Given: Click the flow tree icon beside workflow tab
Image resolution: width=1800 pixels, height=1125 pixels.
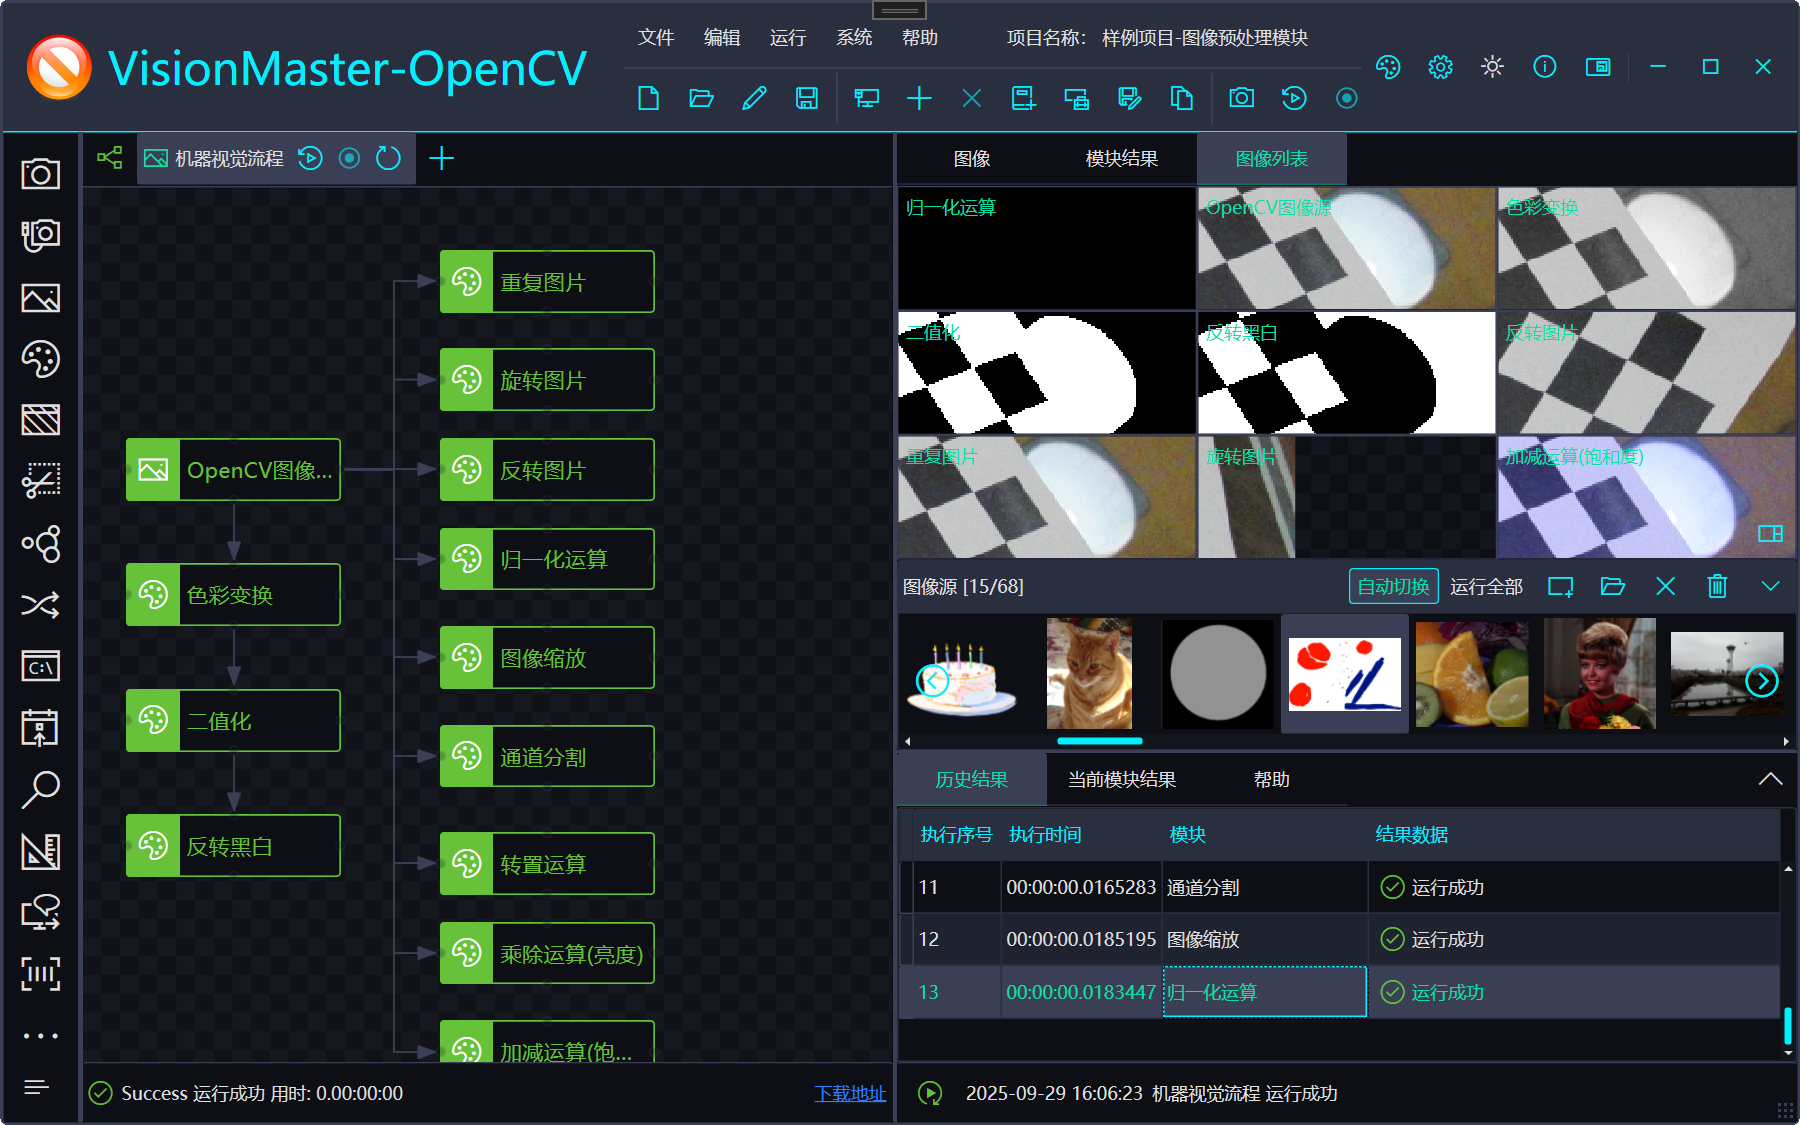Looking at the screenshot, I should point(109,157).
